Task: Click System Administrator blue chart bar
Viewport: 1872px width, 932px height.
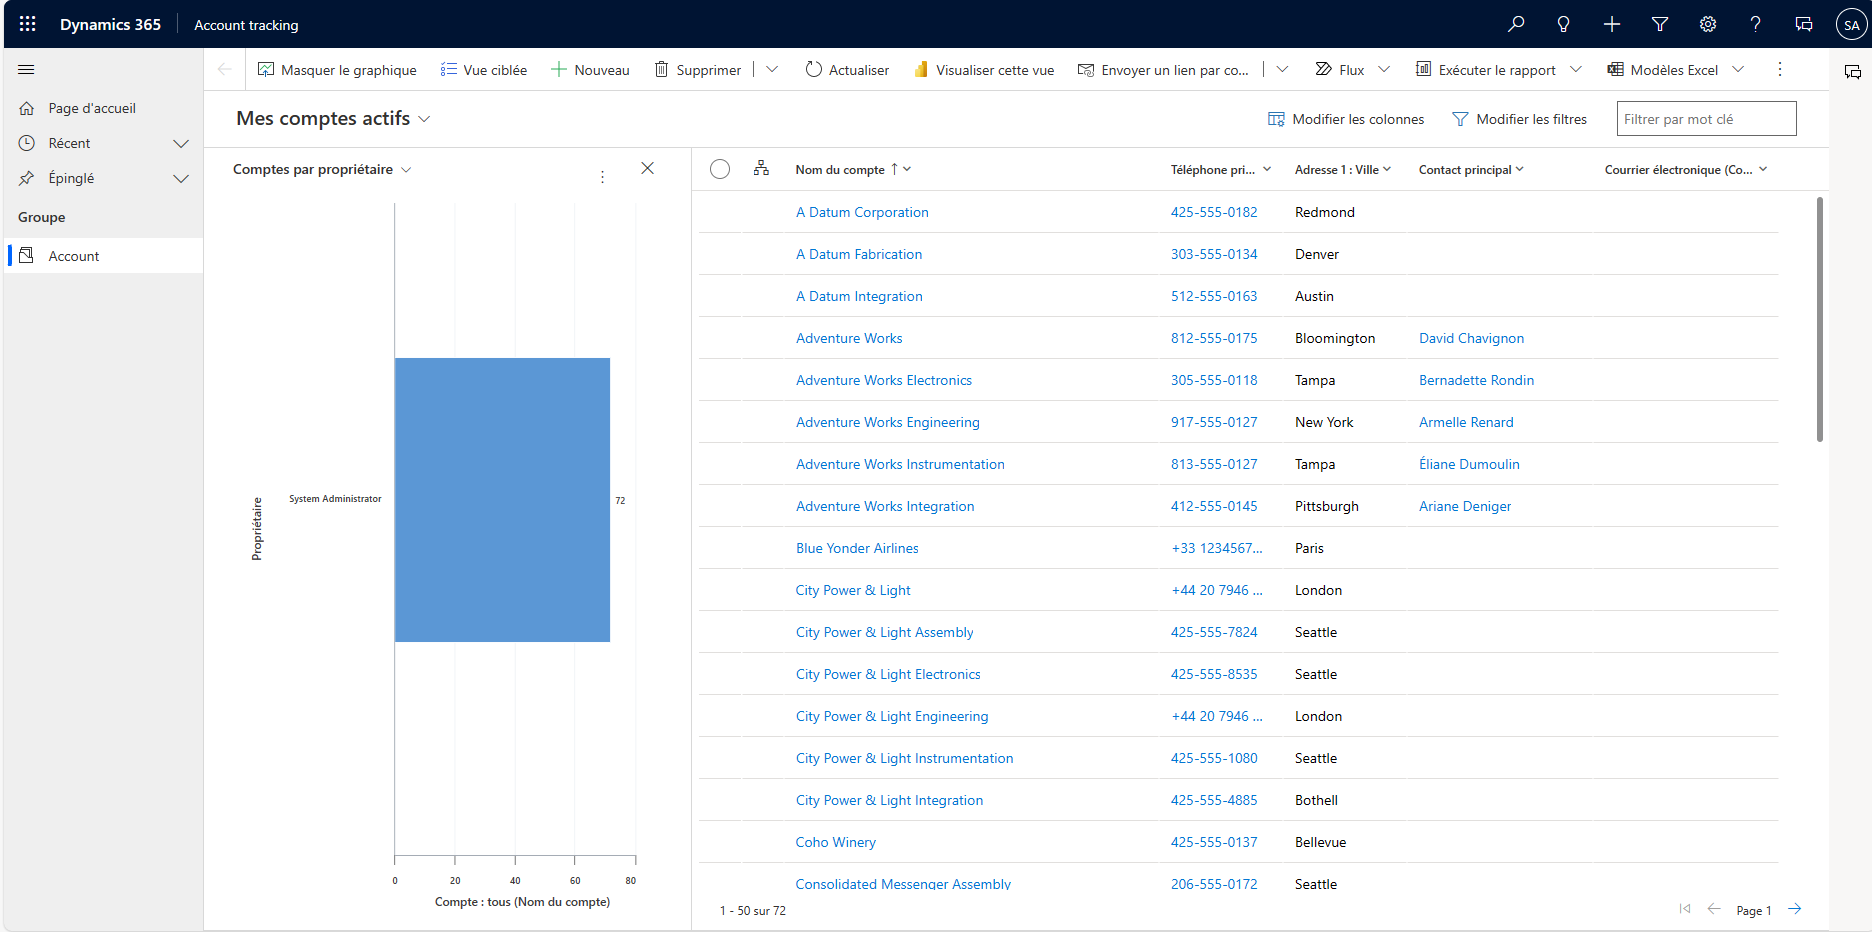Action: click(502, 500)
